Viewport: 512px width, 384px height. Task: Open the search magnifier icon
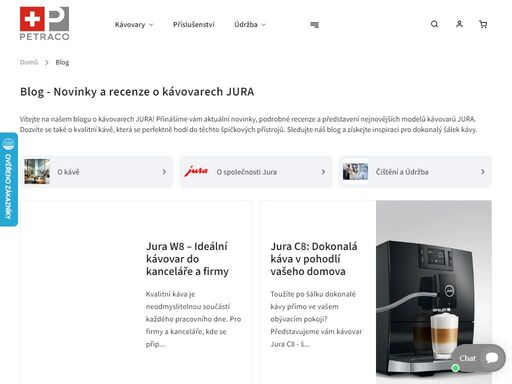tap(434, 24)
